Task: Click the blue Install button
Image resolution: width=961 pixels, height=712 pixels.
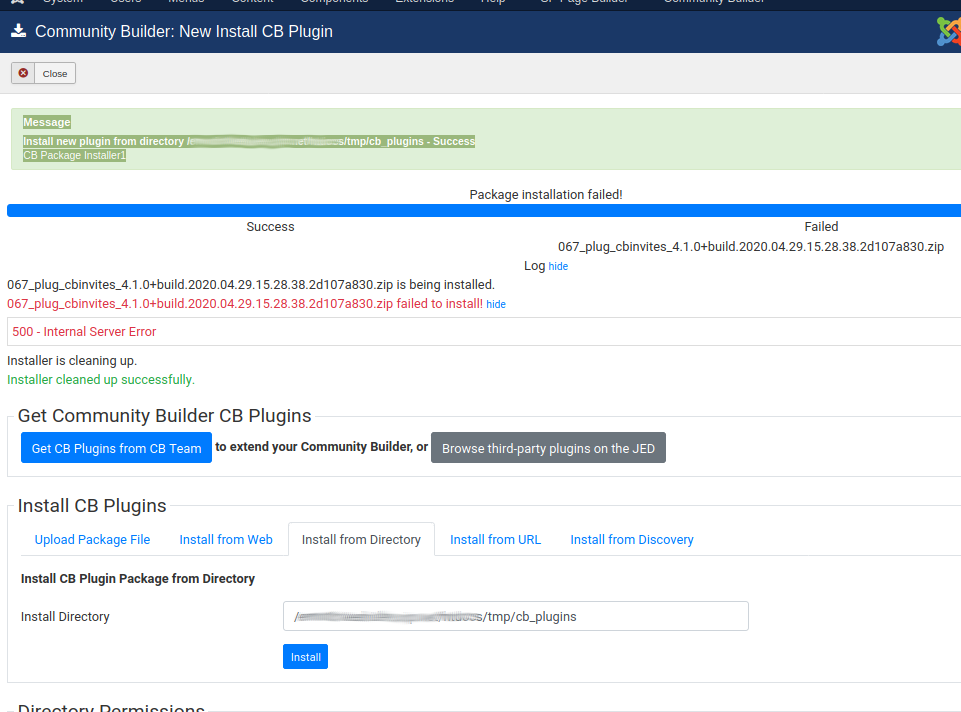Action: [305, 657]
